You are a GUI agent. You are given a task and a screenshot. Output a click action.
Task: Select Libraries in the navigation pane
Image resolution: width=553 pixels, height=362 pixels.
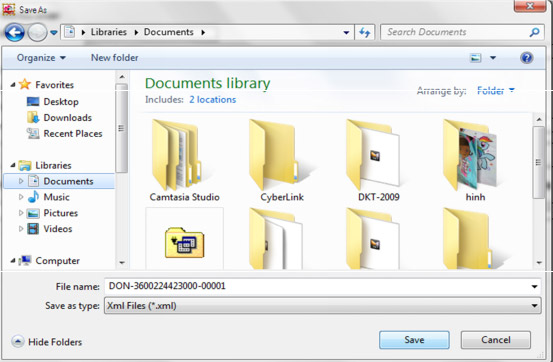(x=53, y=165)
